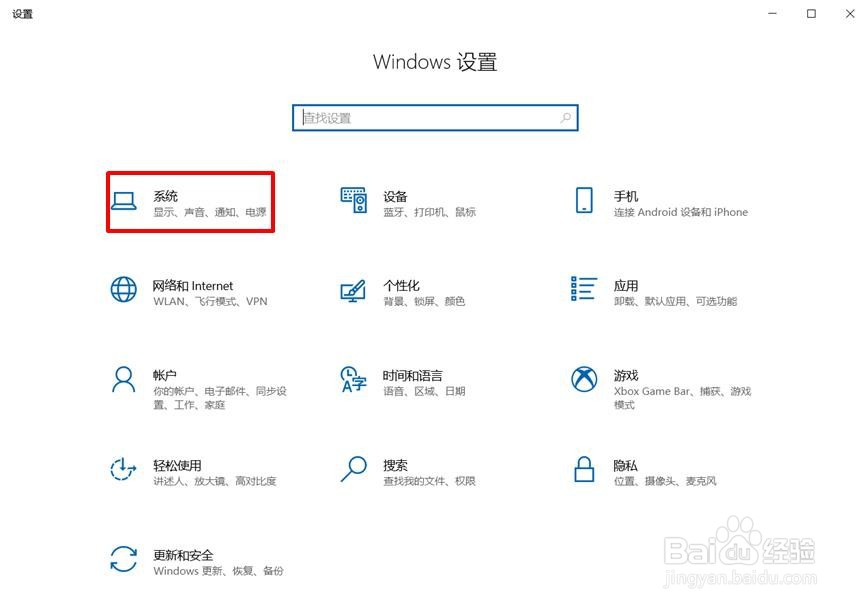Click the text 背景、锁屏、颜色
Viewport: 866px width, 608px height.
(424, 302)
